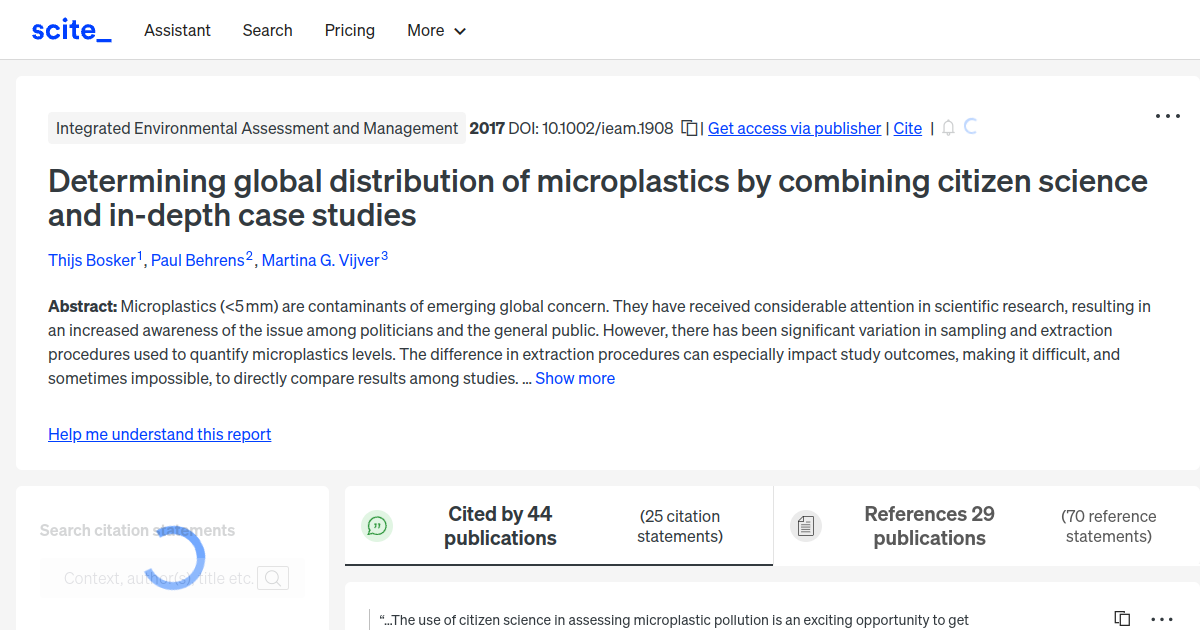
Task: Toggle the article notification bell
Action: coord(947,128)
